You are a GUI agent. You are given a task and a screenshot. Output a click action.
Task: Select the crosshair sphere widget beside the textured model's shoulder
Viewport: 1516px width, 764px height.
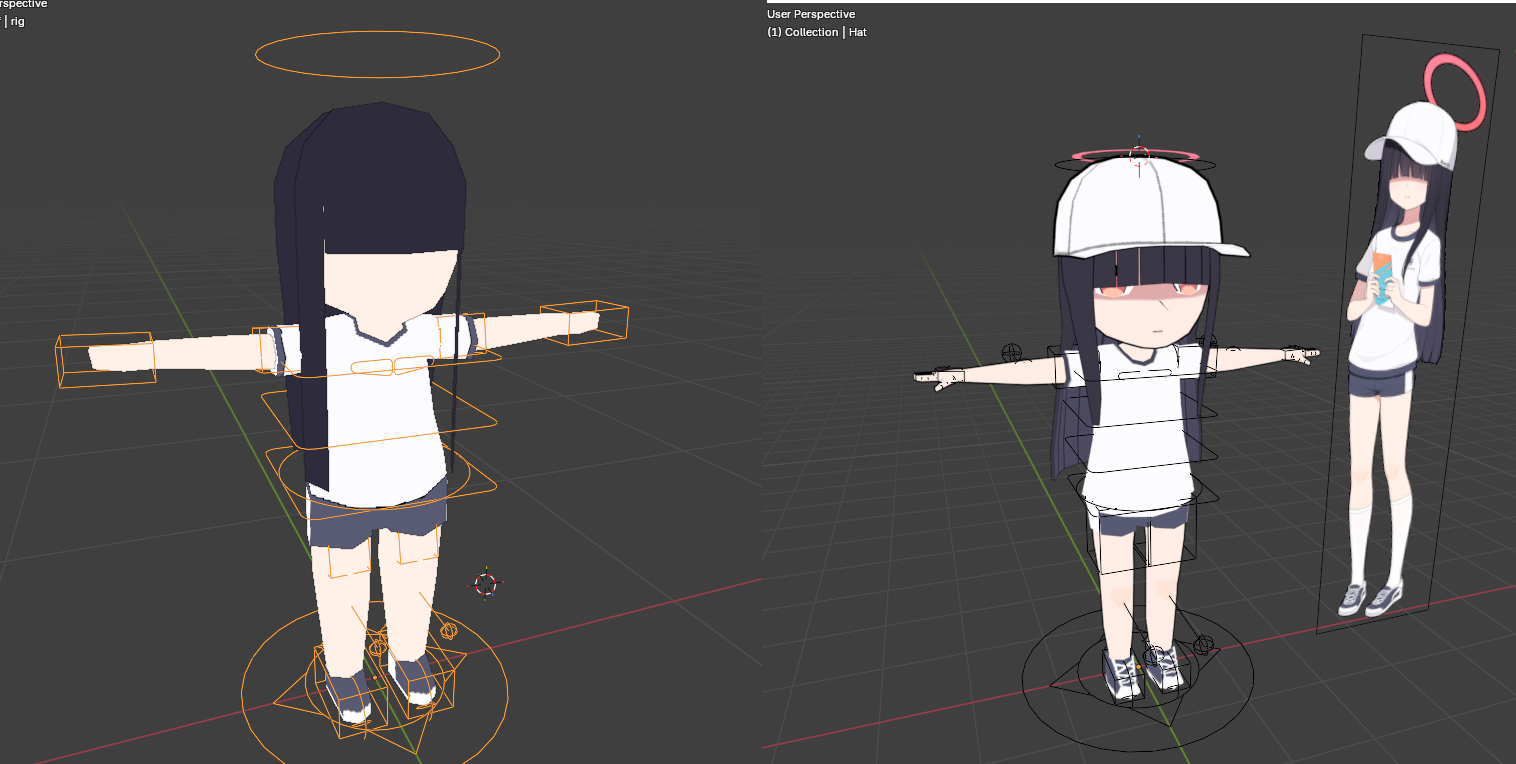tap(1012, 352)
